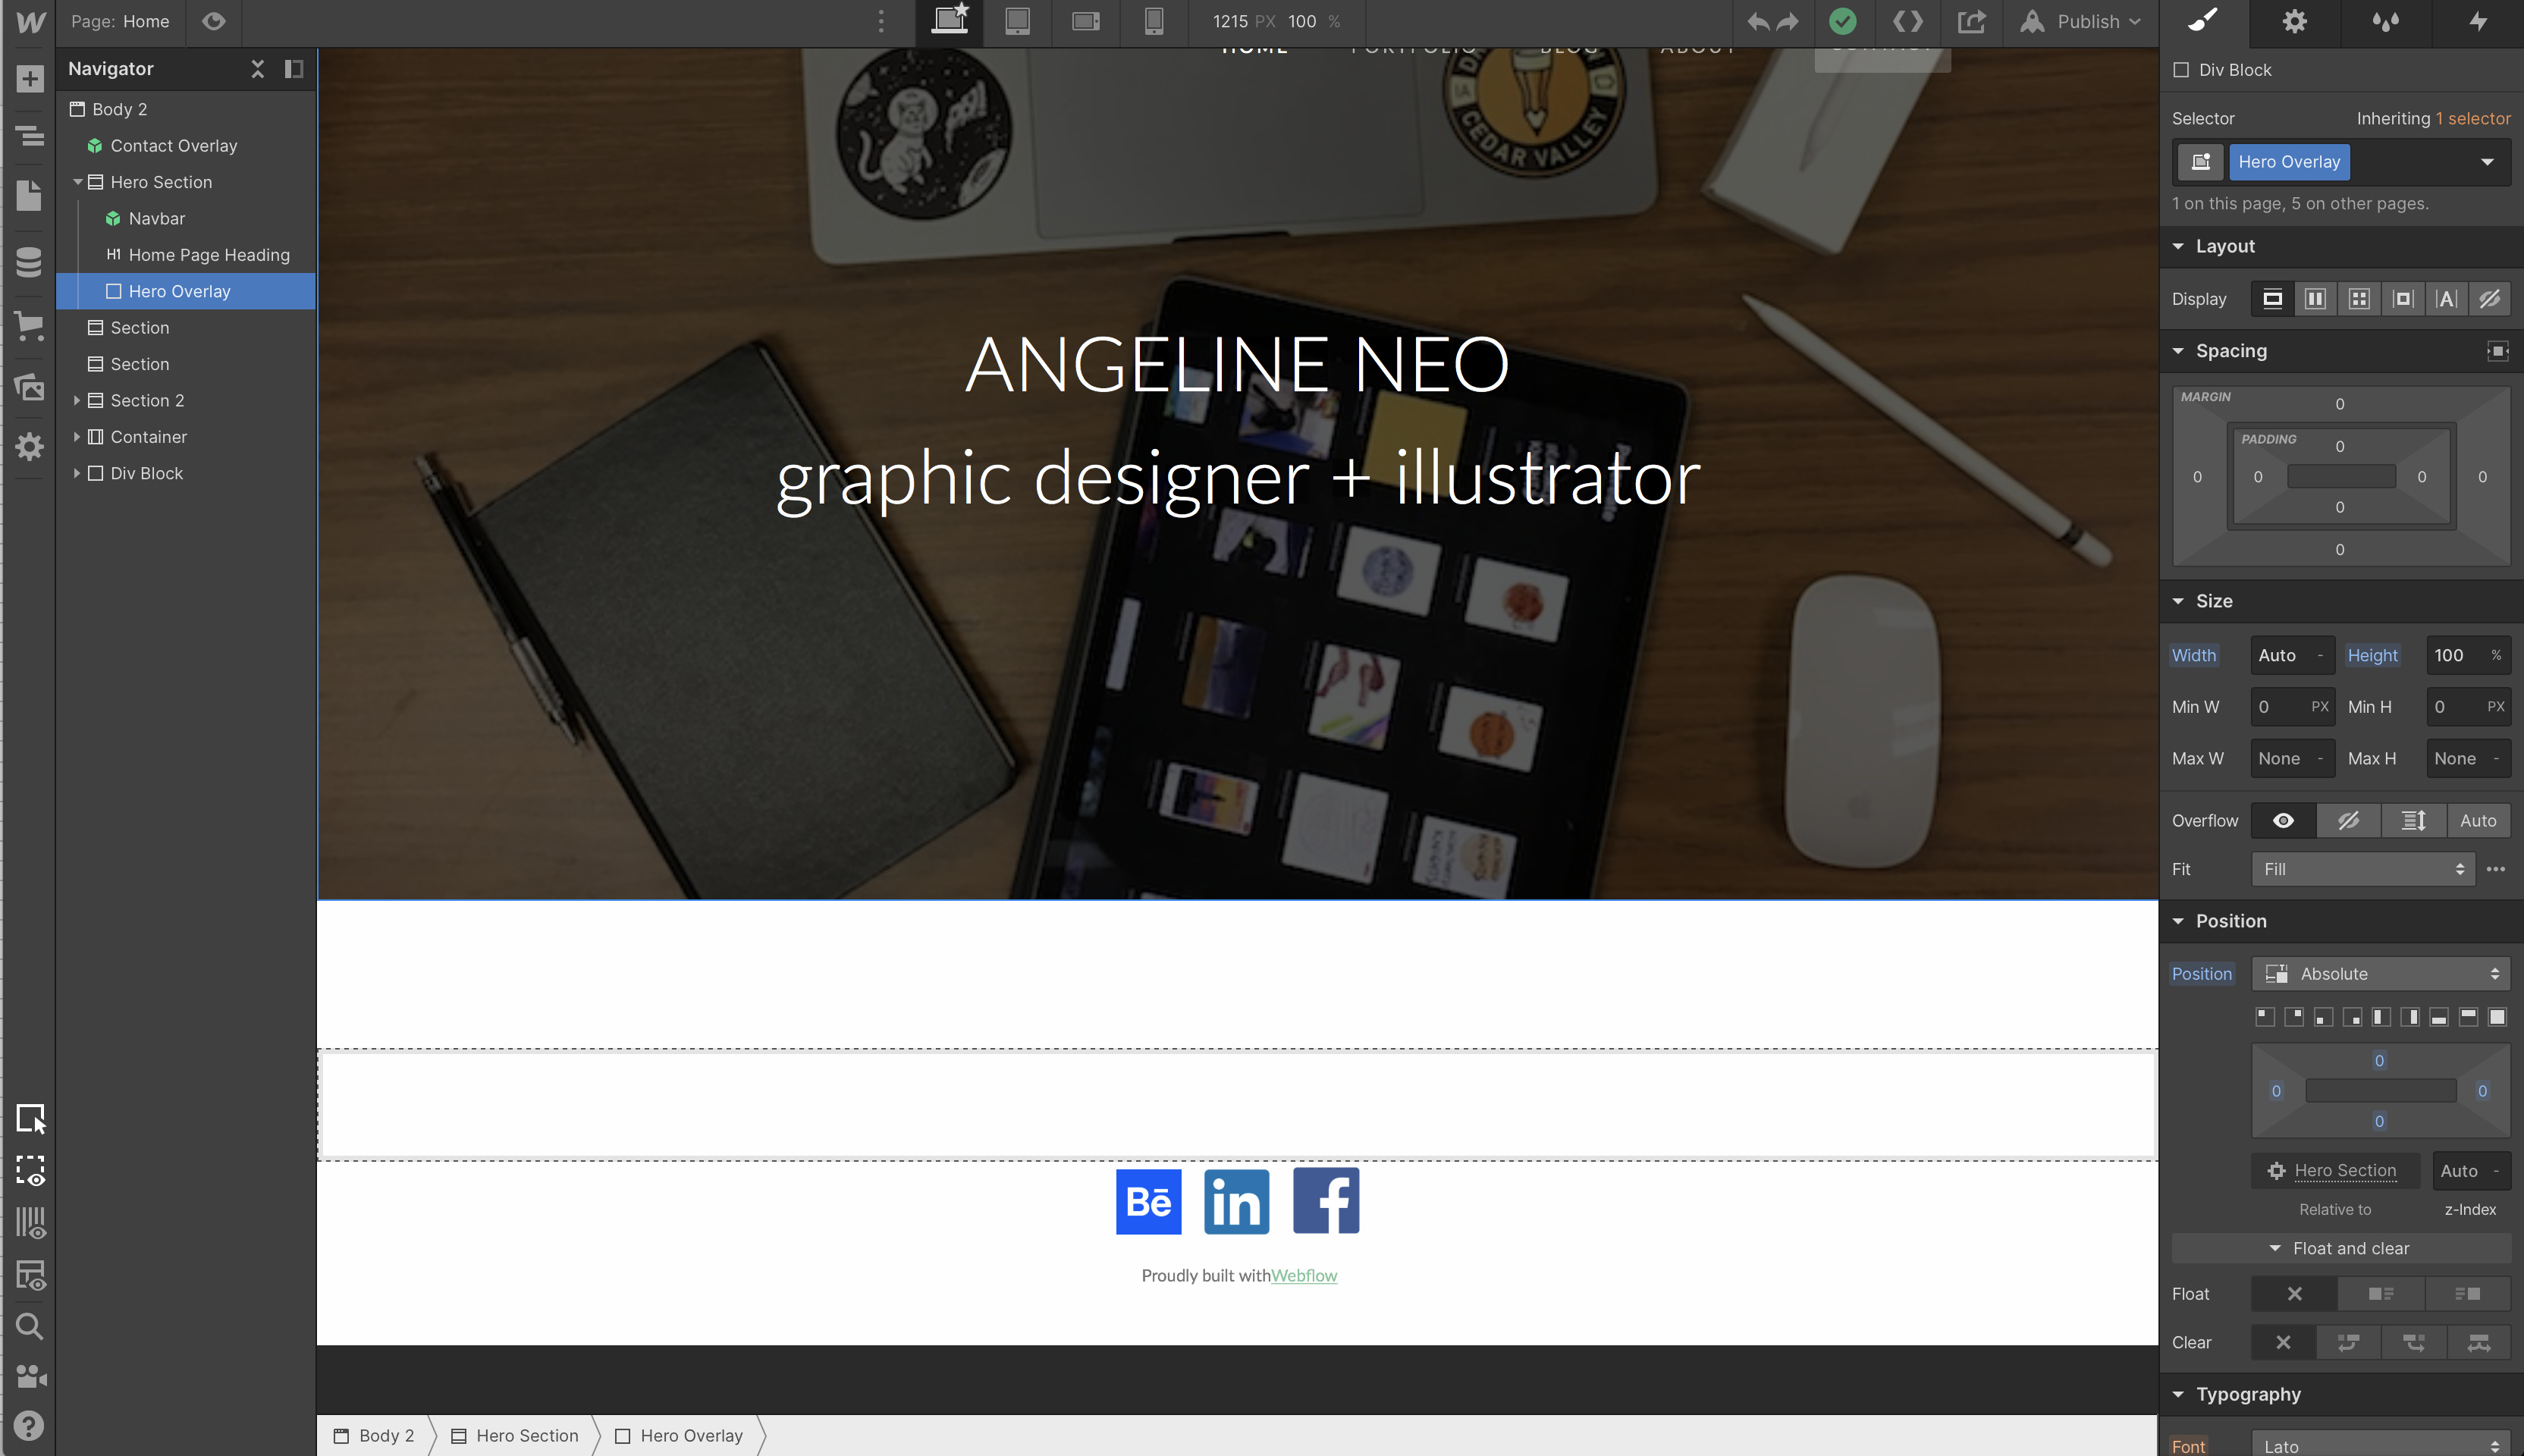Open the Assets panel
The height and width of the screenshot is (1456, 2524).
29,387
